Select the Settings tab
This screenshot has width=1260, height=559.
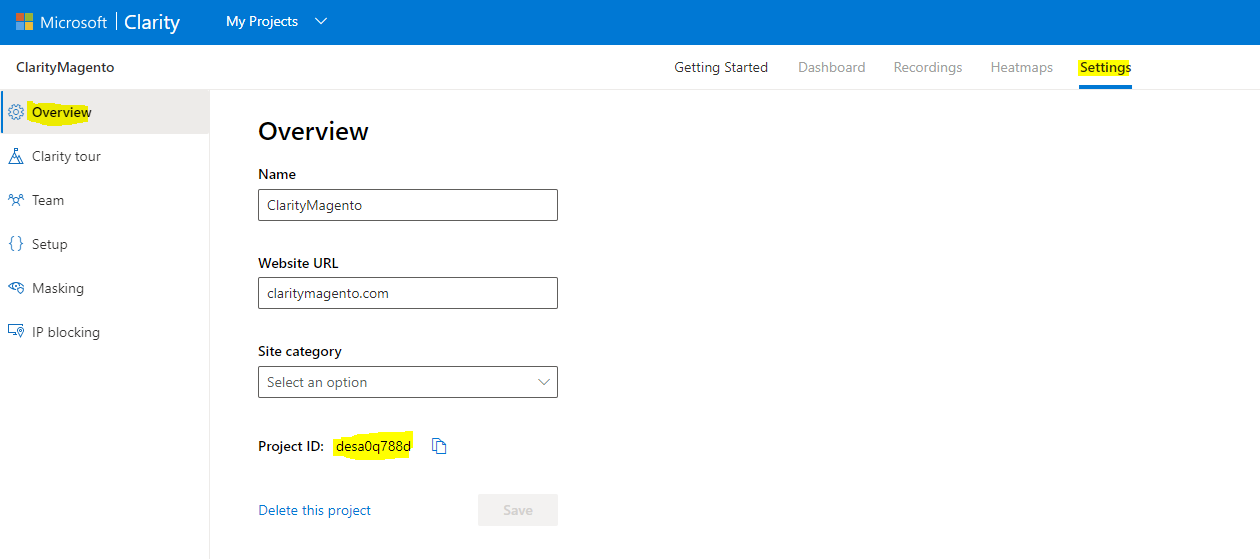pos(1105,68)
